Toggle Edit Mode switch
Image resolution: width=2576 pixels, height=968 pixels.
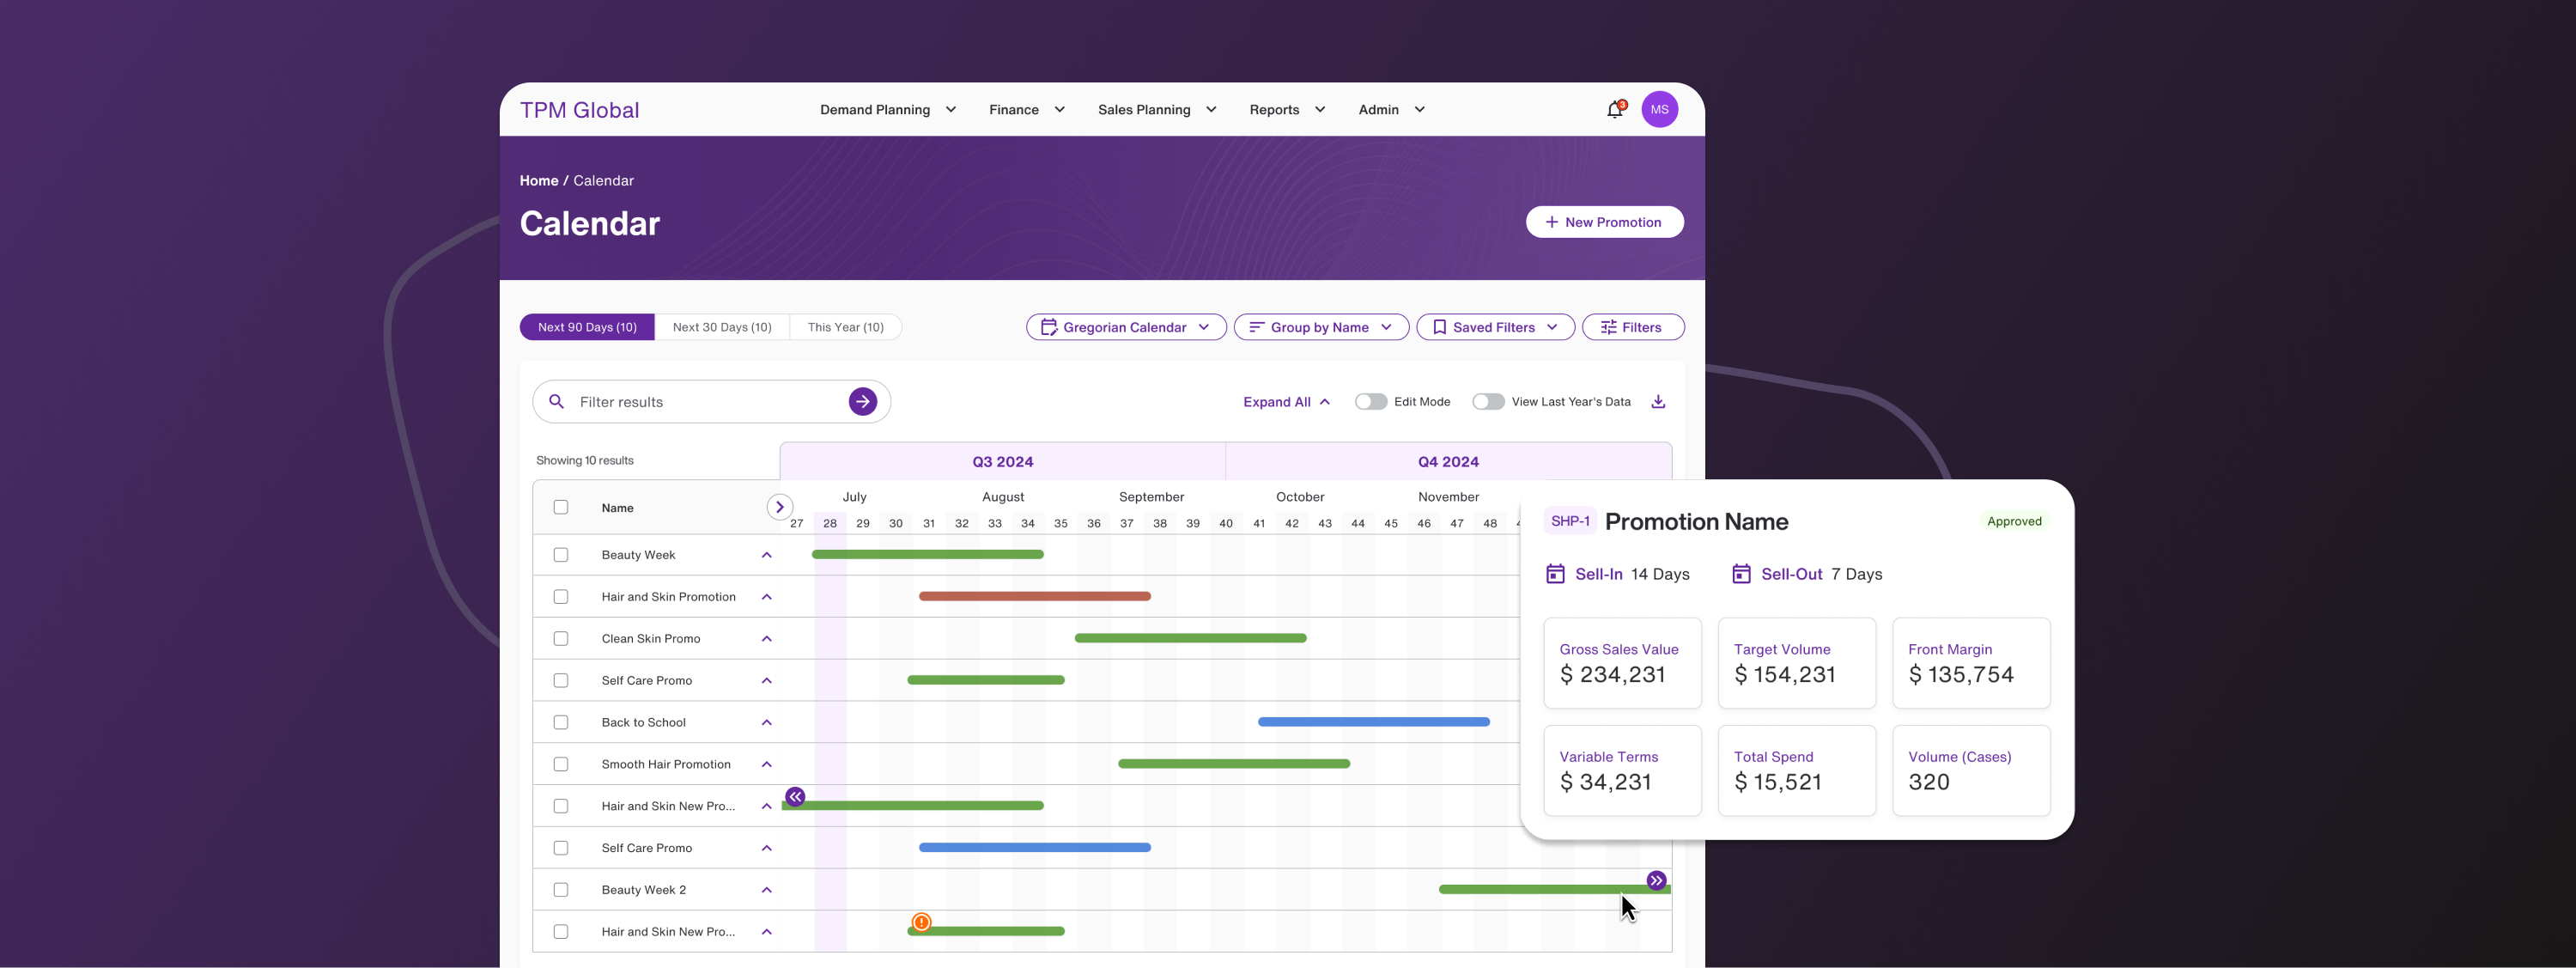coord(1371,402)
